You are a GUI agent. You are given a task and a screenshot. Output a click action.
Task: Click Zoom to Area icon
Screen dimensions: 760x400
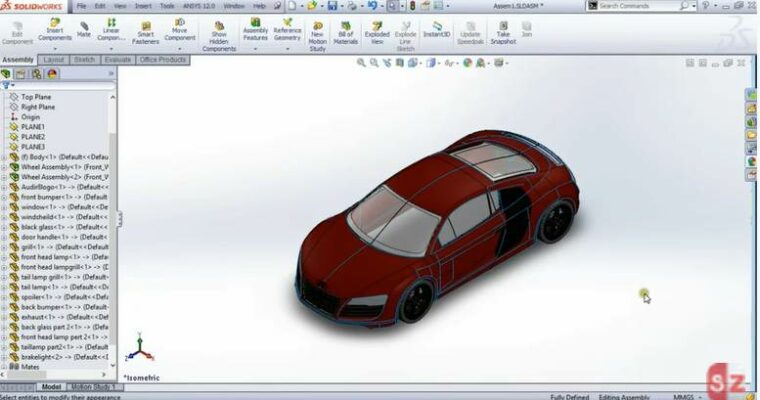click(374, 63)
